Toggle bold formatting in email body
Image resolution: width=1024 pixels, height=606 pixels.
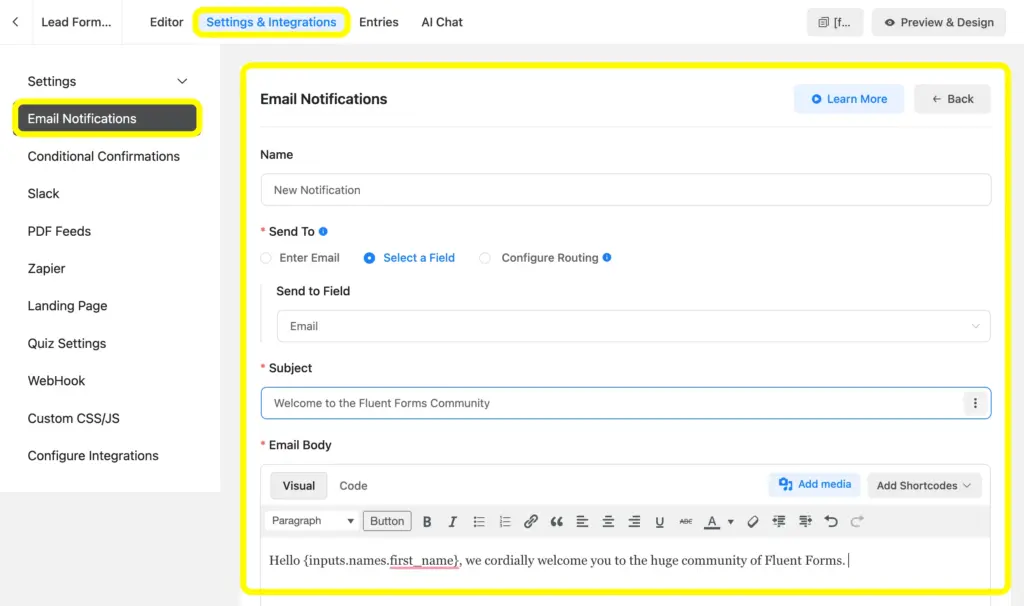click(426, 521)
